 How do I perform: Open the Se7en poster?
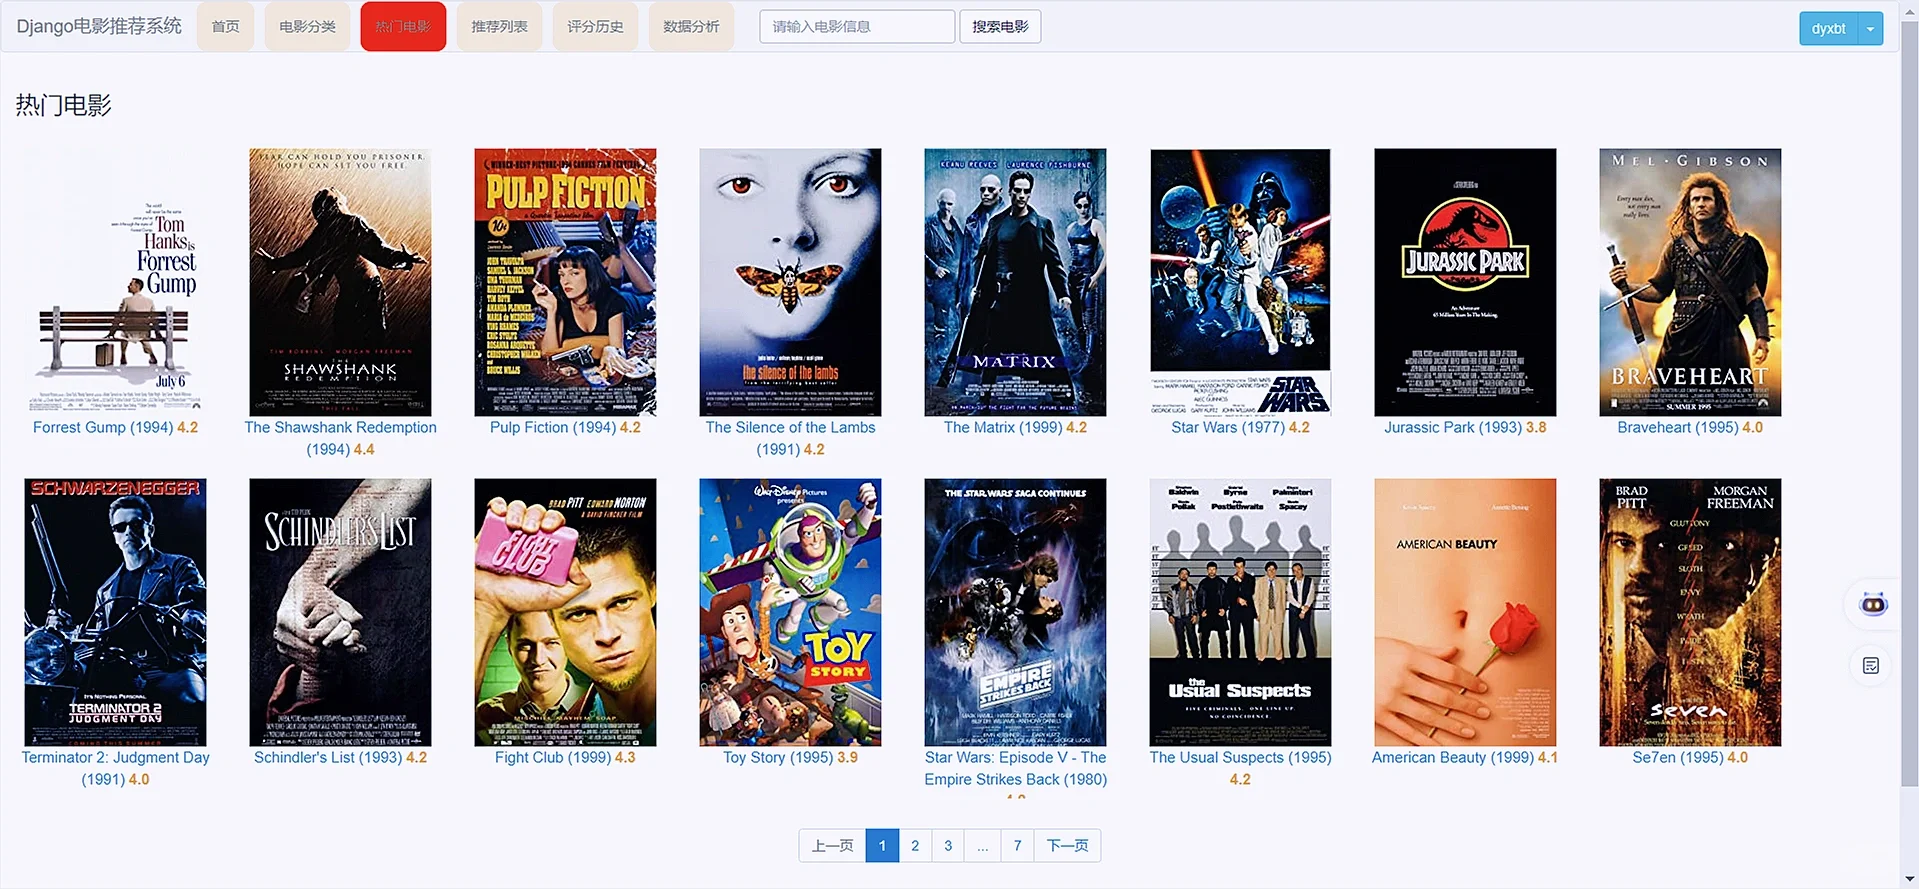tap(1690, 612)
